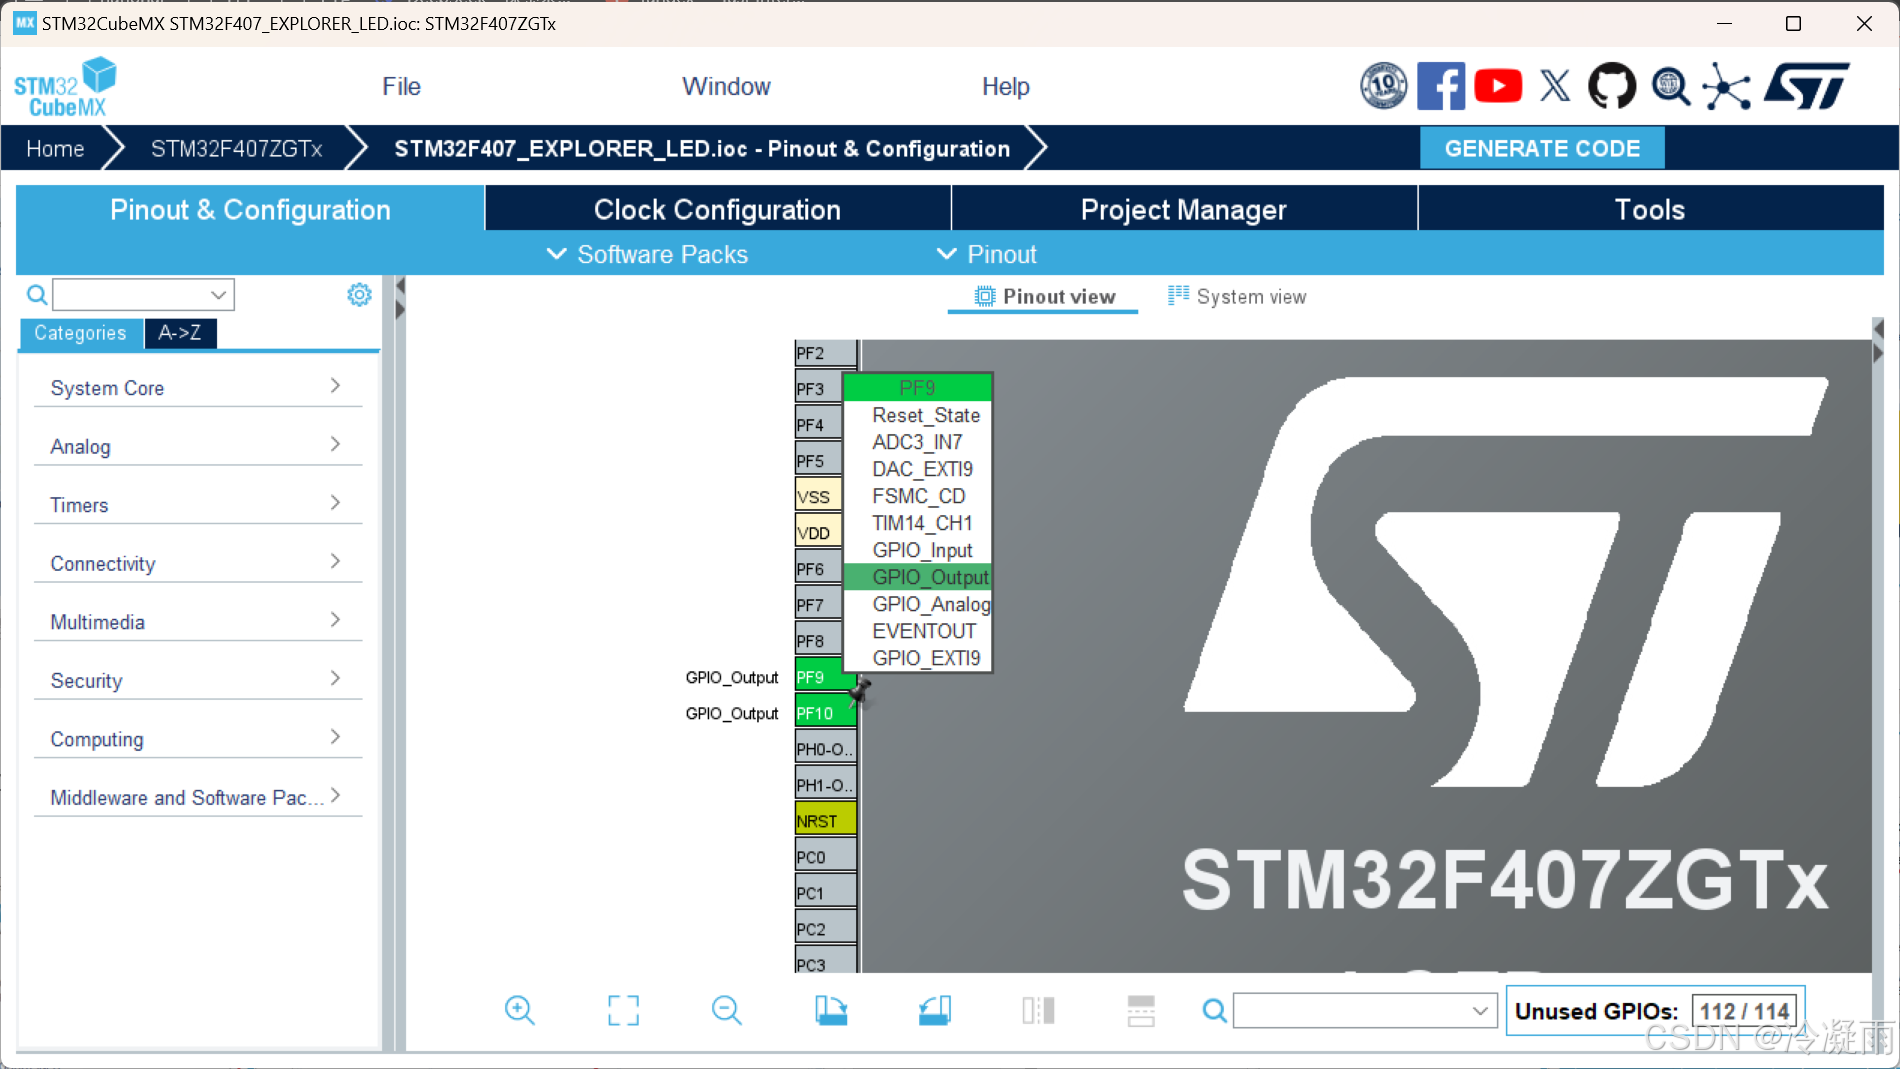Zoom in on the pinout view
The height and width of the screenshot is (1069, 1900).
(519, 1010)
